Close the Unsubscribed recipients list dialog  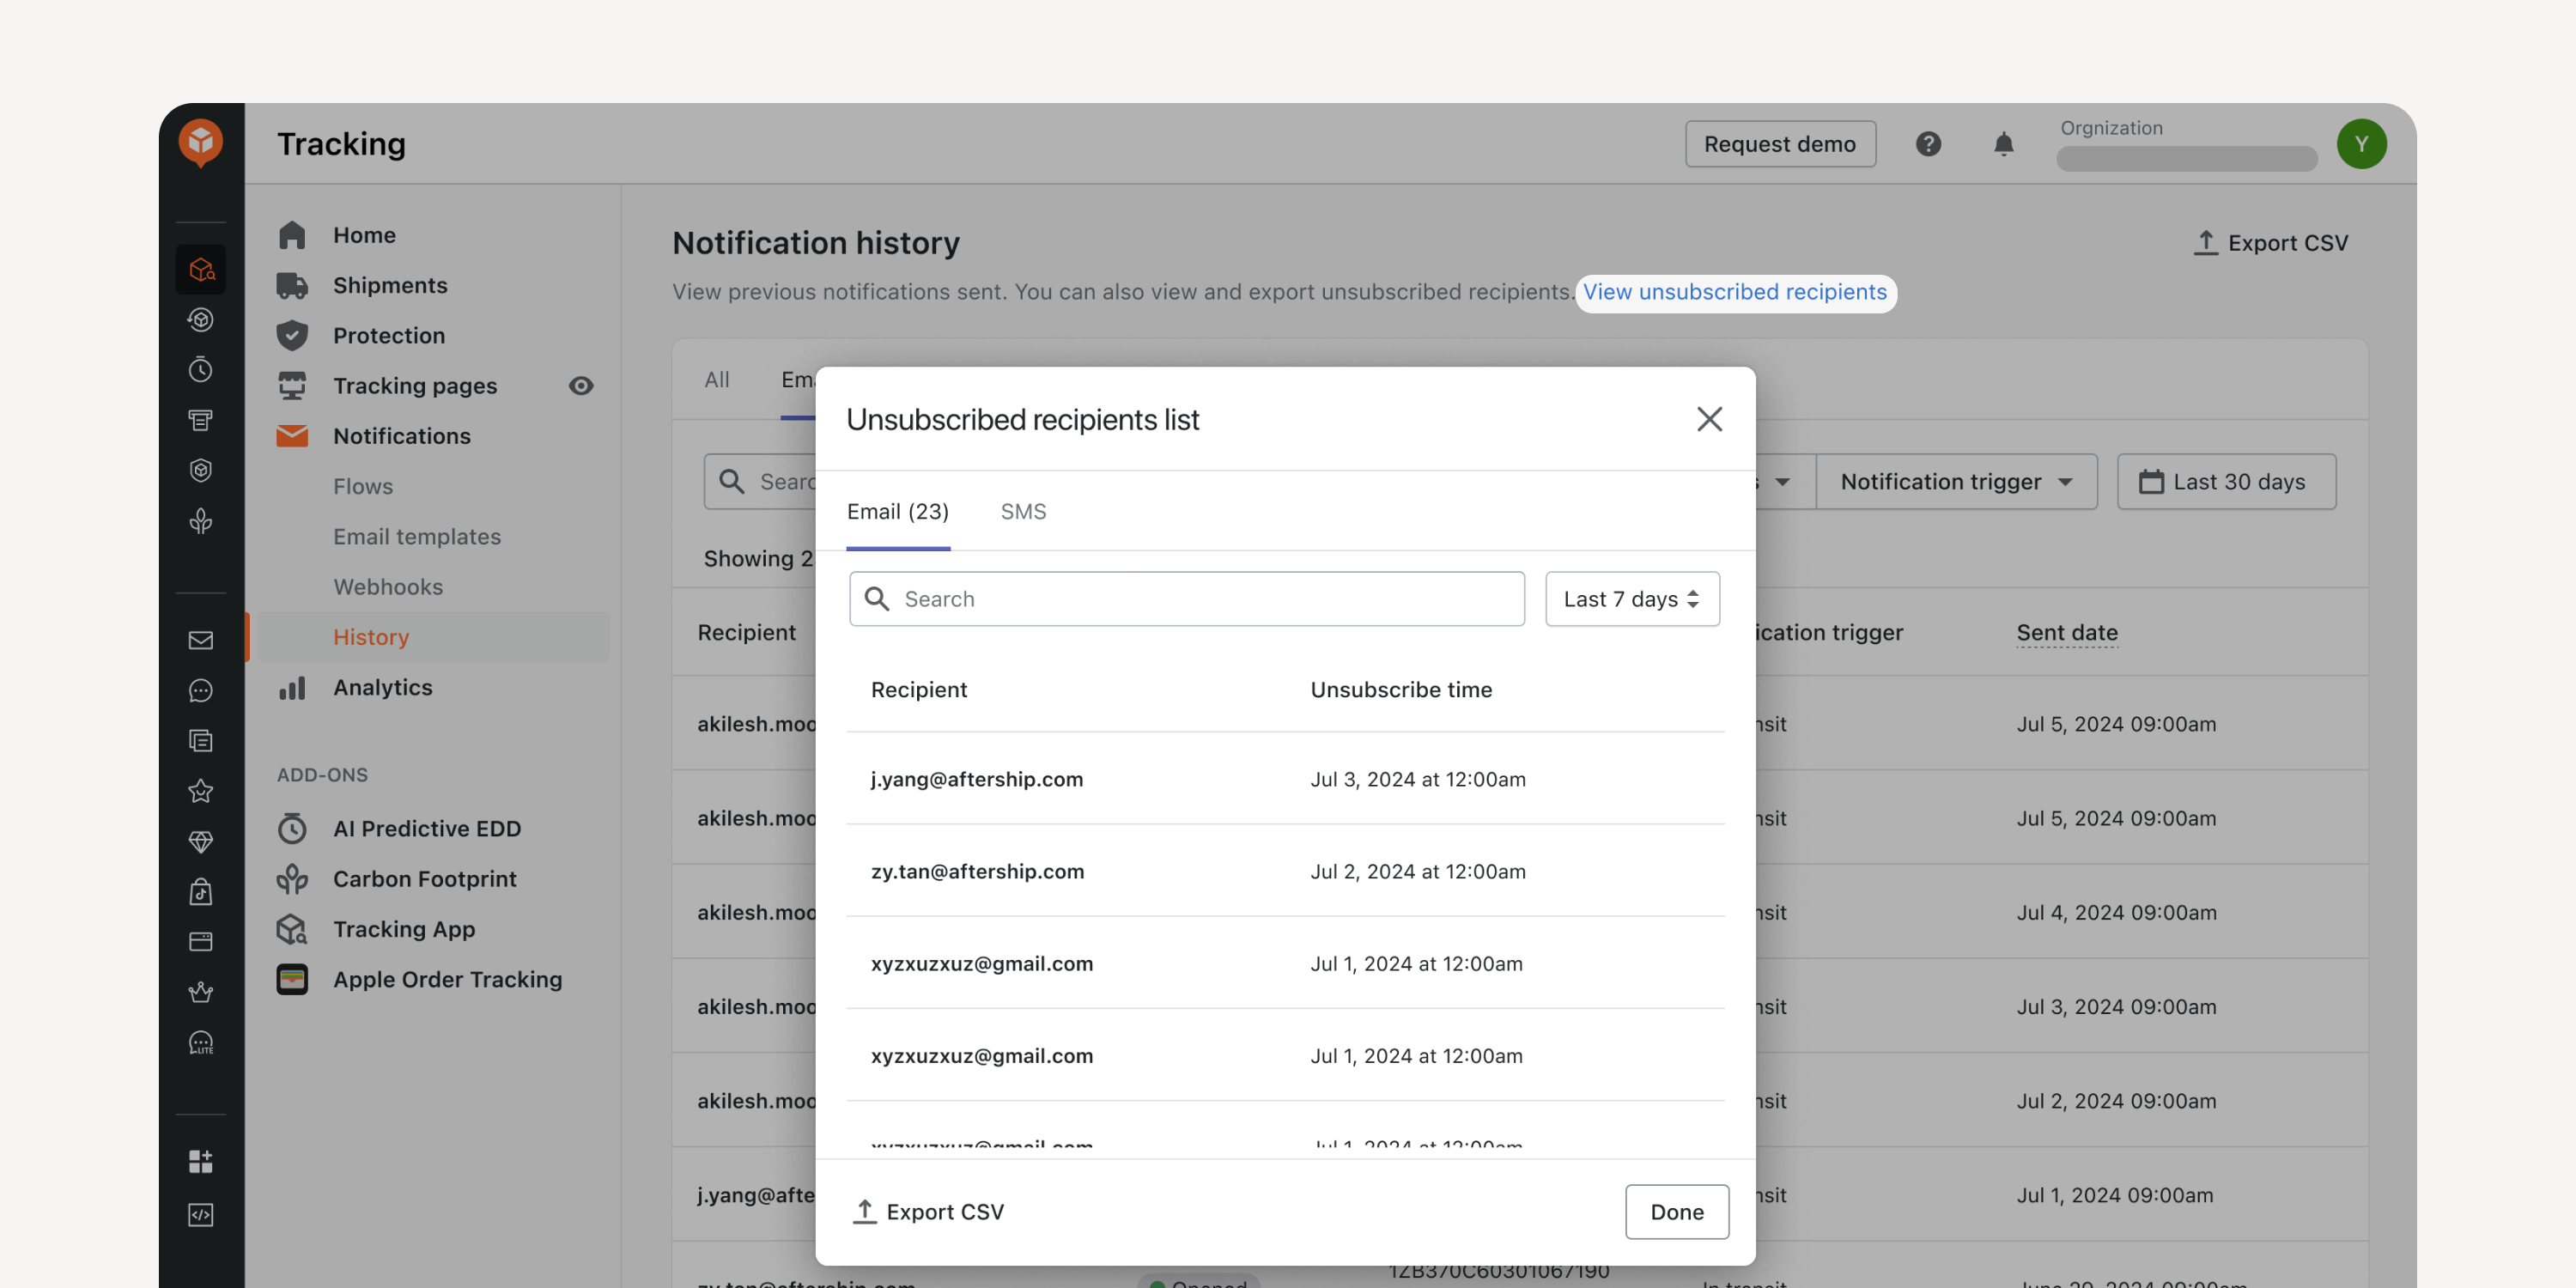coord(1709,419)
